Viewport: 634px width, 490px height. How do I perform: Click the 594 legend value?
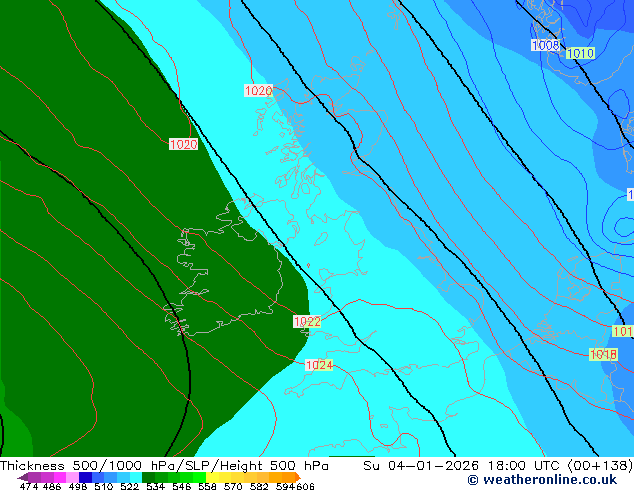285,486
